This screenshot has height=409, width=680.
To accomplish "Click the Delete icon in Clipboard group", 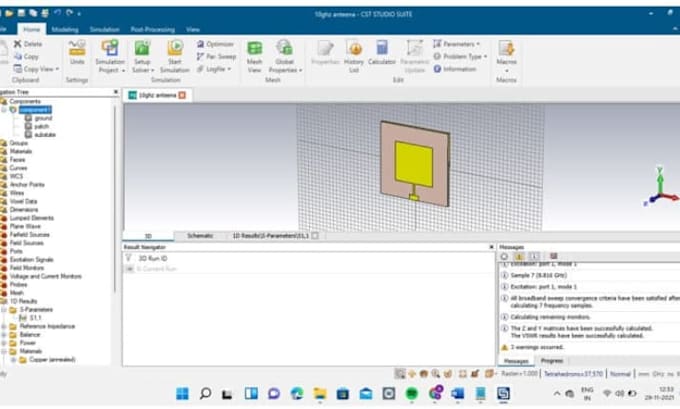I will click(18, 44).
